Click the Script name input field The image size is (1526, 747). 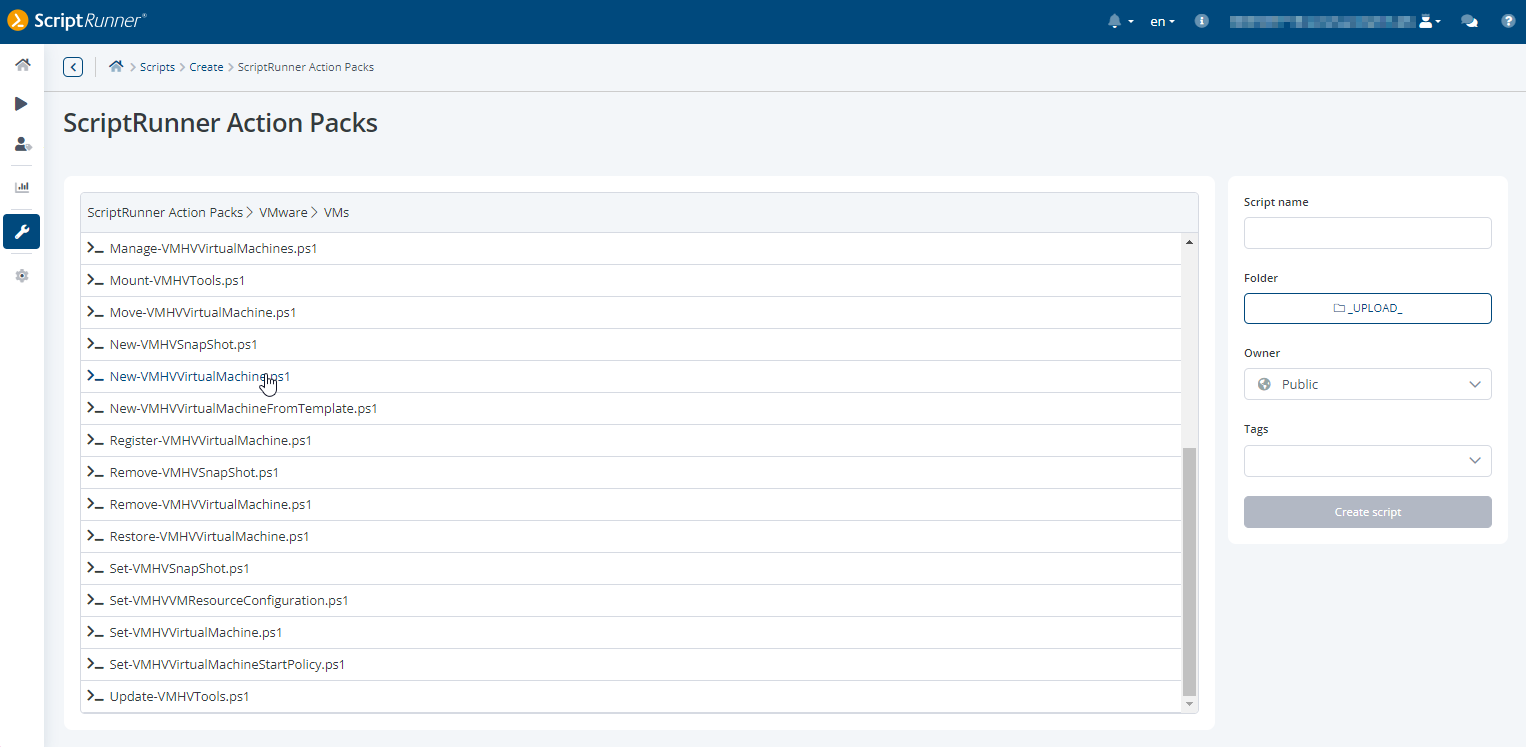pos(1367,233)
